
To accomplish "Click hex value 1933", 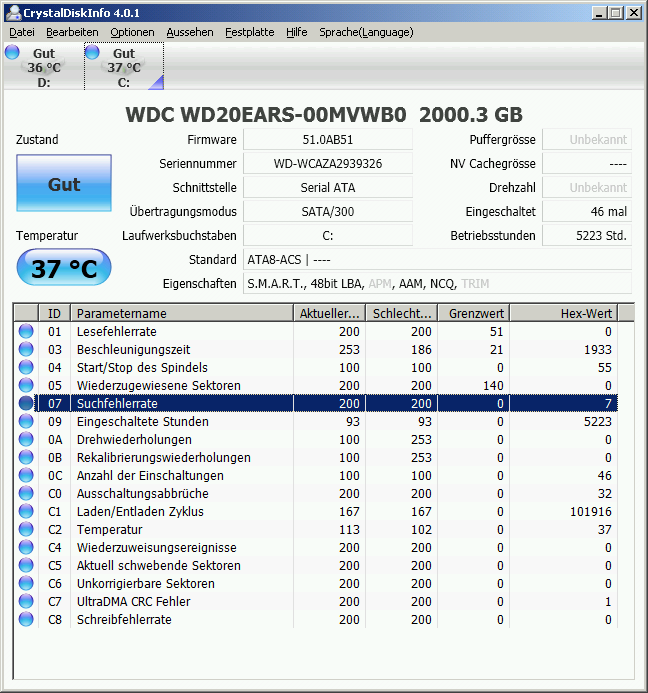I will coord(598,350).
